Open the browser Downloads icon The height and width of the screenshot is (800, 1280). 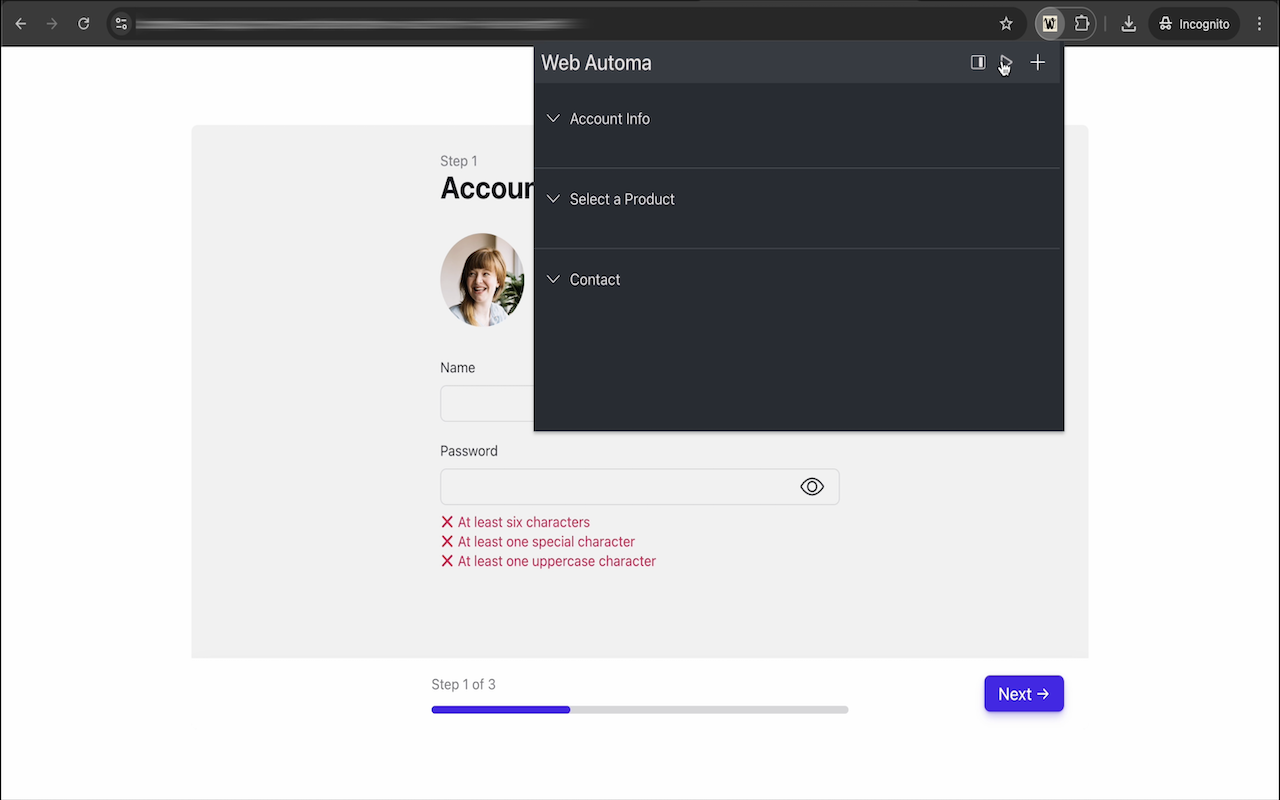coord(1128,23)
